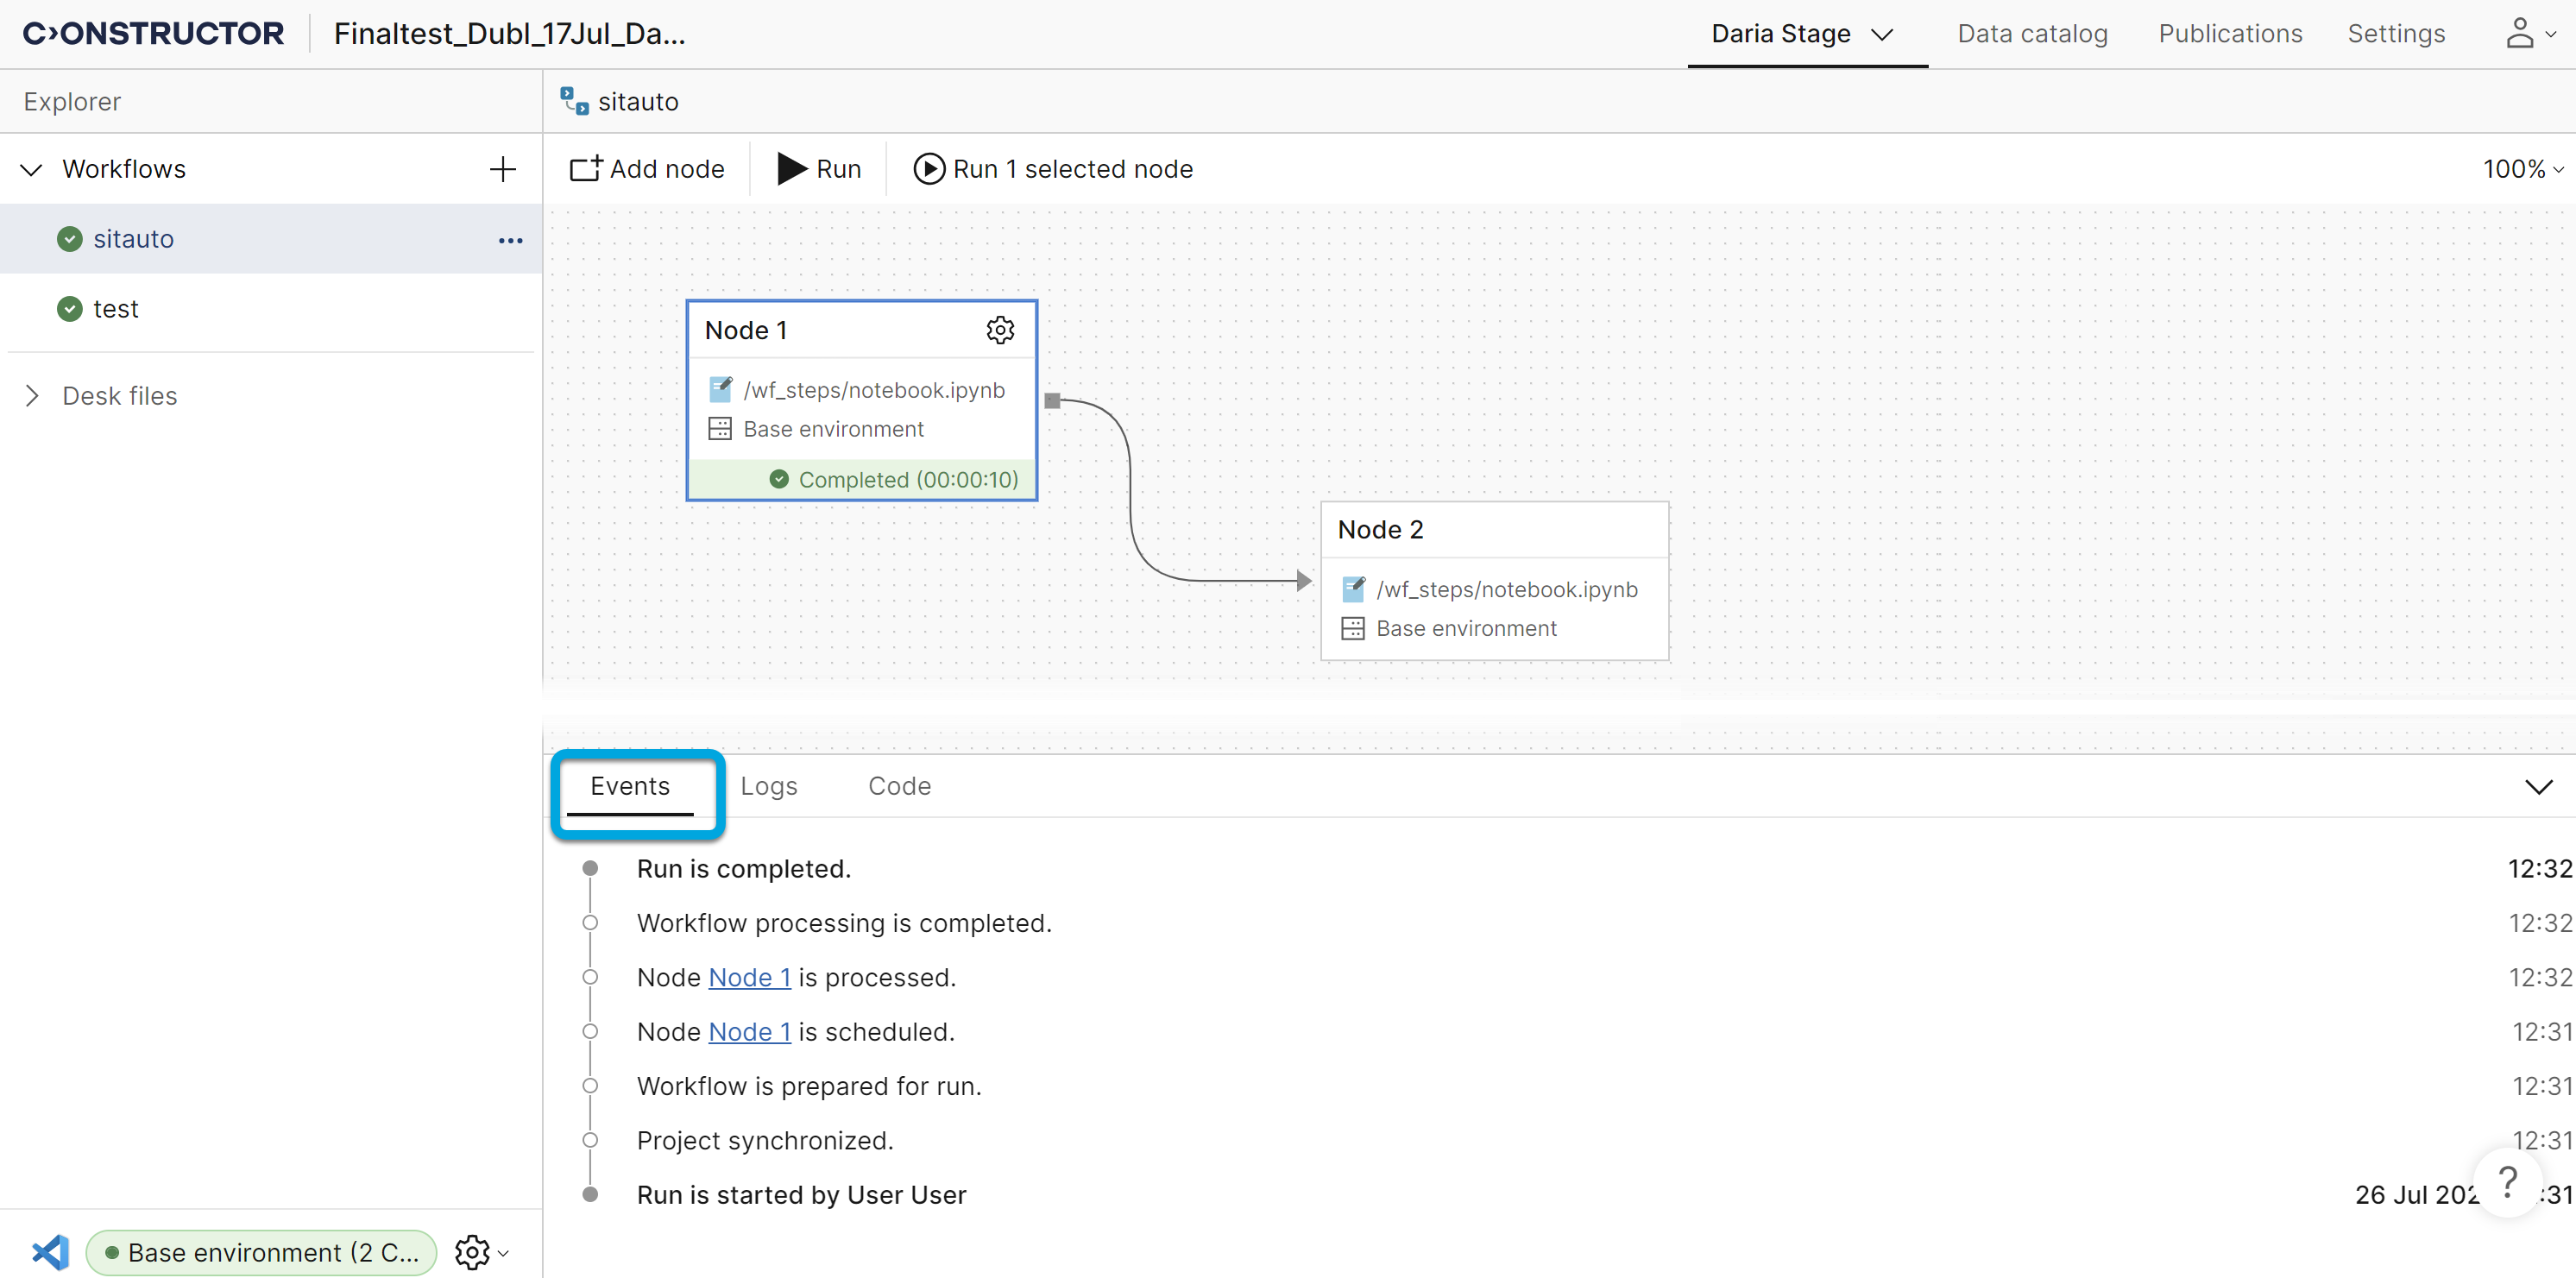Click the Add node button

647,169
